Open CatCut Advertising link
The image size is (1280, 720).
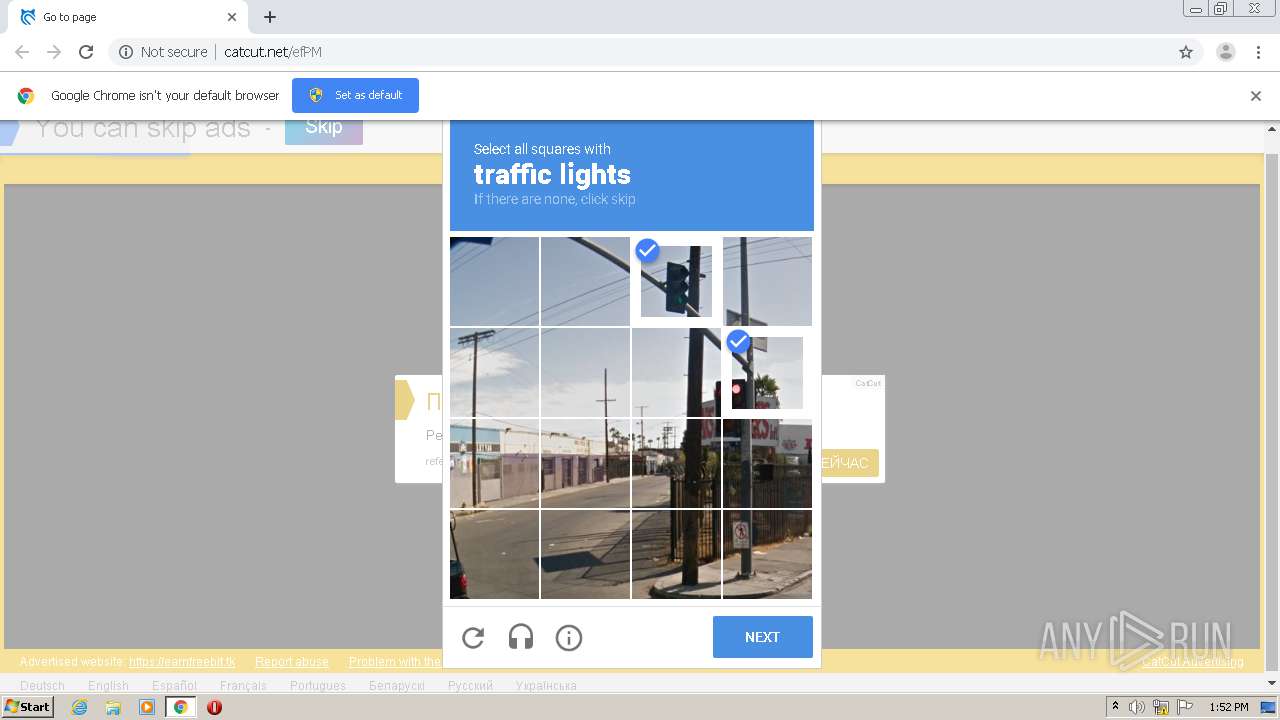click(x=1193, y=662)
